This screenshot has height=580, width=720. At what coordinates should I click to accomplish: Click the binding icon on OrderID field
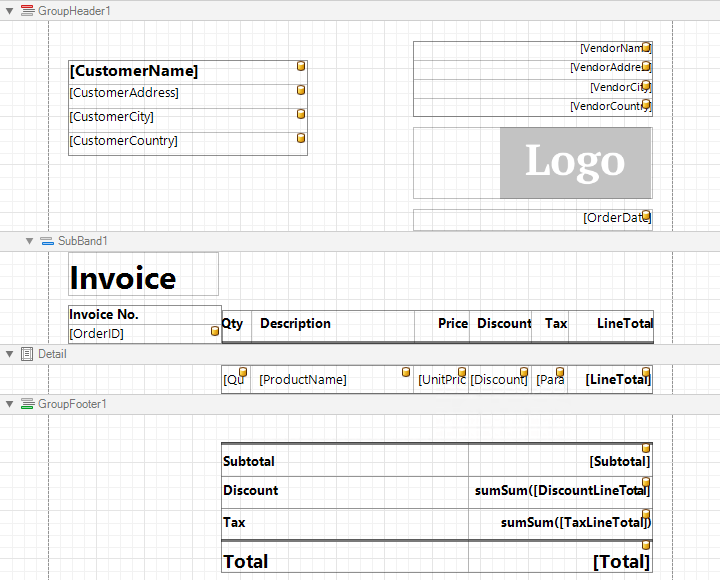point(214,331)
